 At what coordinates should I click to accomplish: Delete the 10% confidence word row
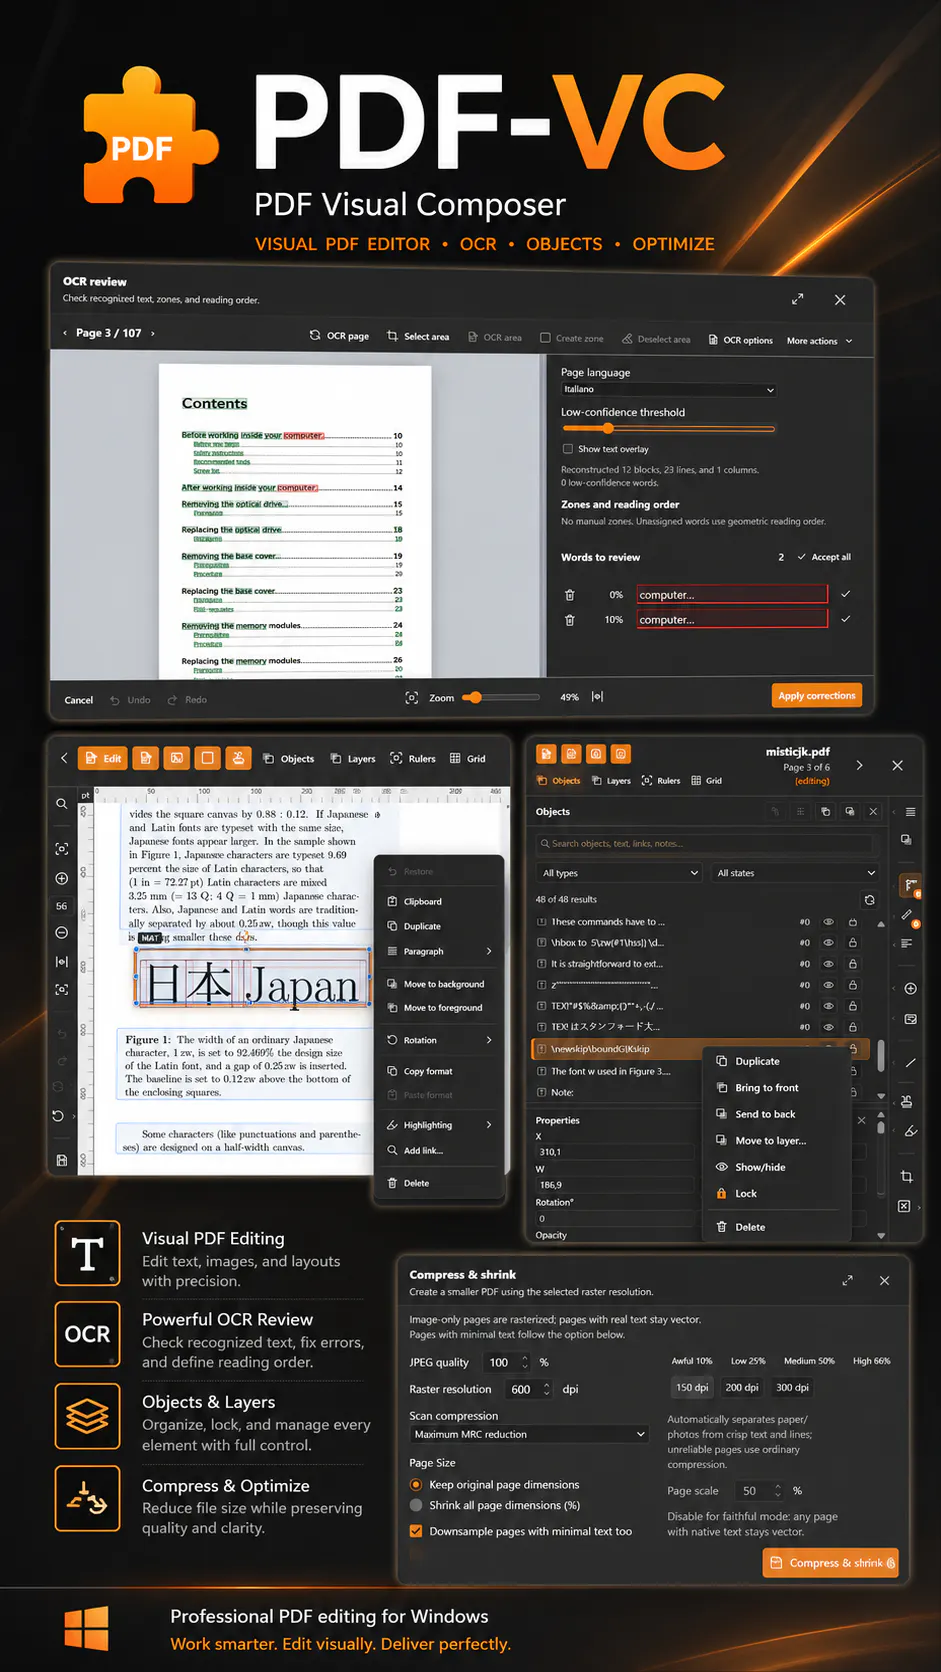pyautogui.click(x=570, y=620)
